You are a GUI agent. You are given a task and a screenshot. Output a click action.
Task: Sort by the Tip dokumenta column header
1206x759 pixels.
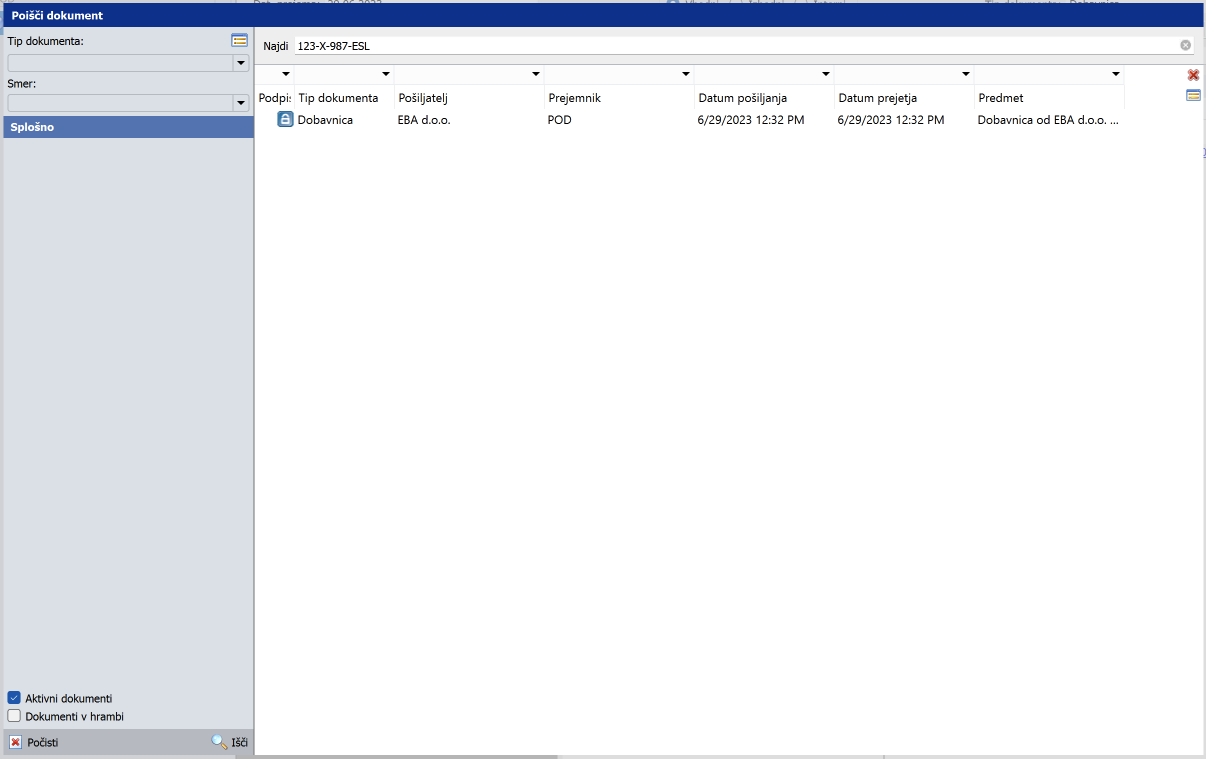click(338, 98)
